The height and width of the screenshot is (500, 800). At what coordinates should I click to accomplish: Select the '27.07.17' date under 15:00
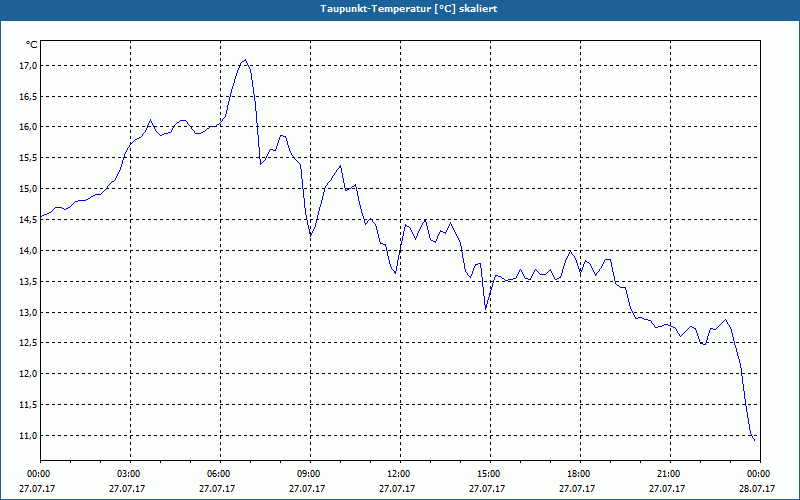click(x=487, y=488)
